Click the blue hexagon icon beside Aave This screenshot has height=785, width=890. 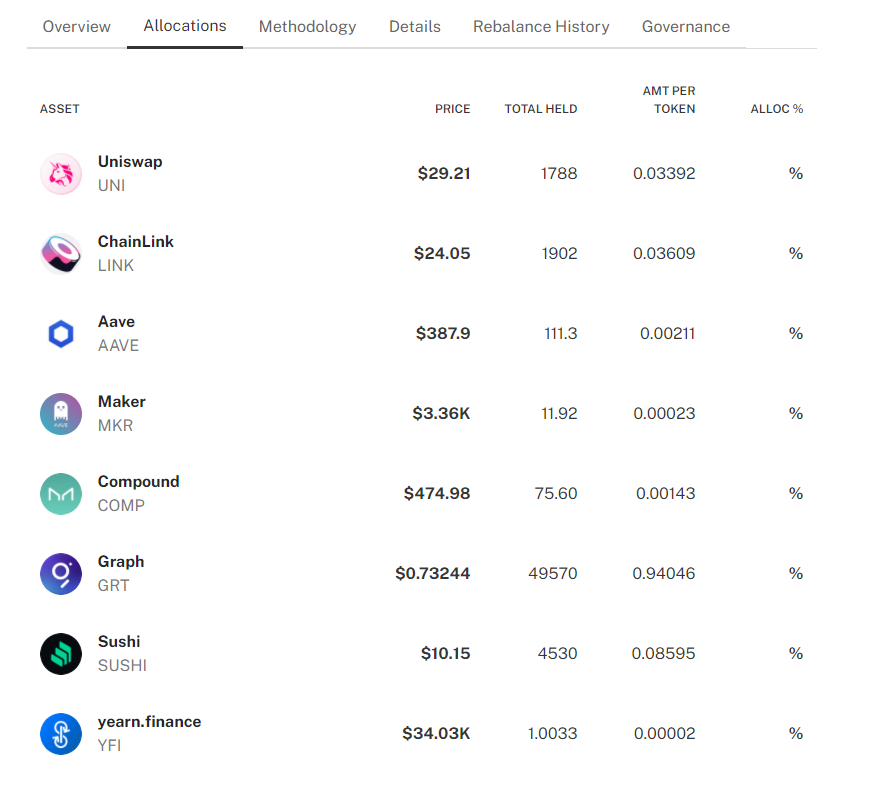(x=61, y=334)
